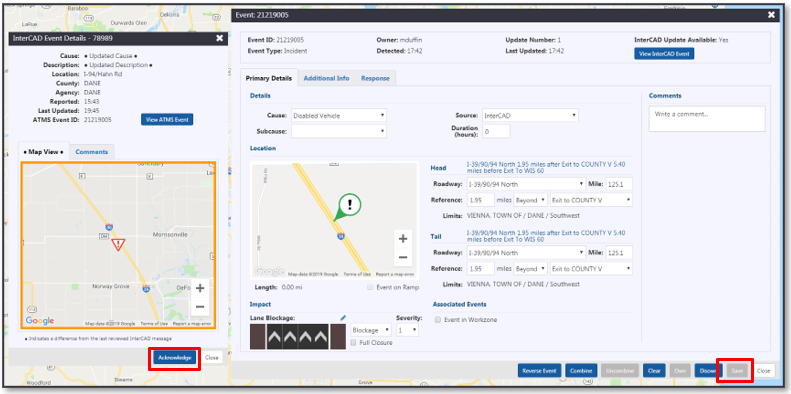Click the pencil icon beside Lane Blockage
The width and height of the screenshot is (791, 394).
[344, 318]
